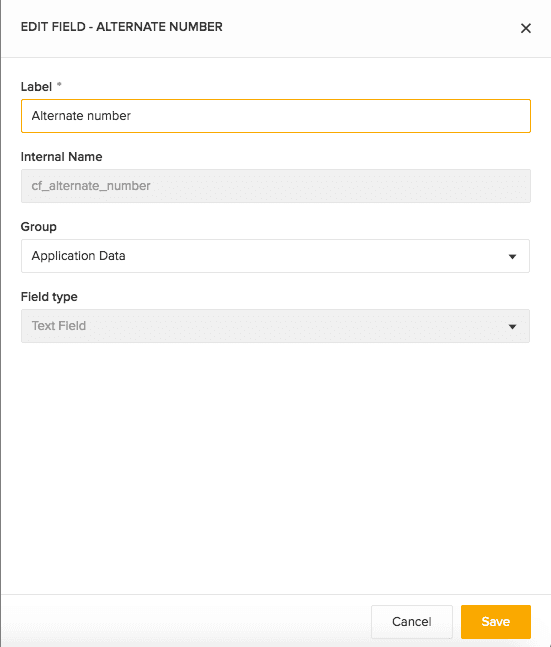Close the Edit Field dialog with X
This screenshot has width=551, height=647.
coord(525,28)
